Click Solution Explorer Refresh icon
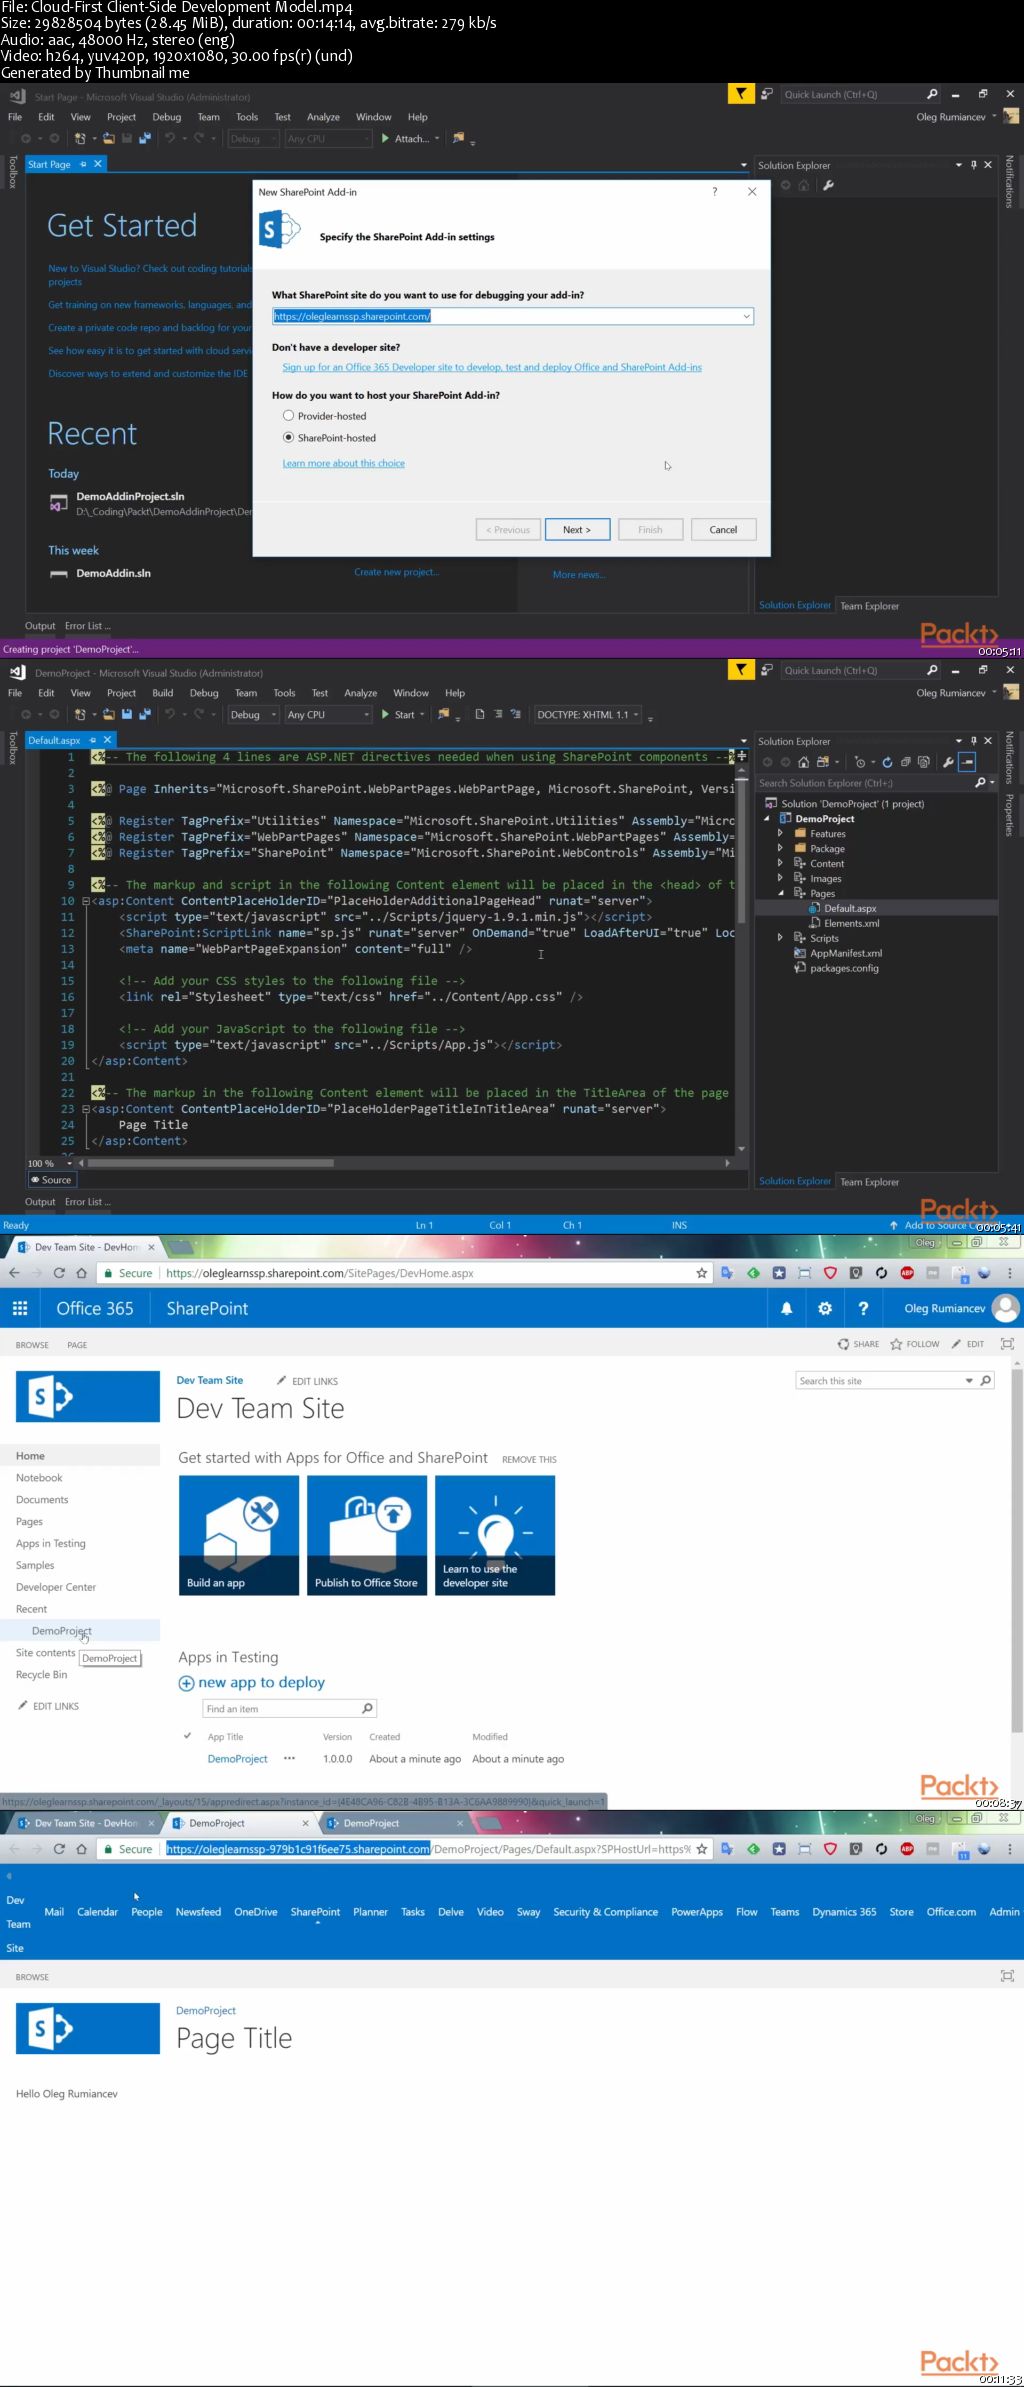Screen dimensions: 1024x2387 coord(887,762)
